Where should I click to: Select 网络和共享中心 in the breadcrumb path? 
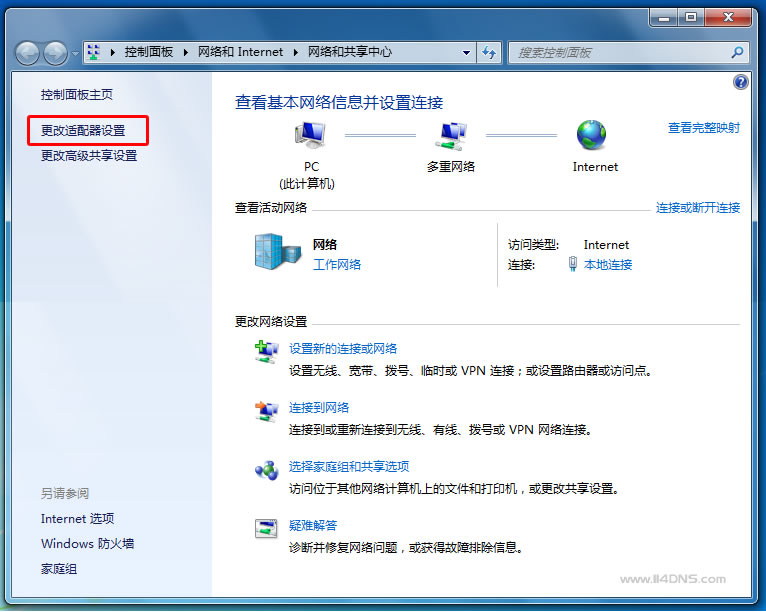coord(349,52)
